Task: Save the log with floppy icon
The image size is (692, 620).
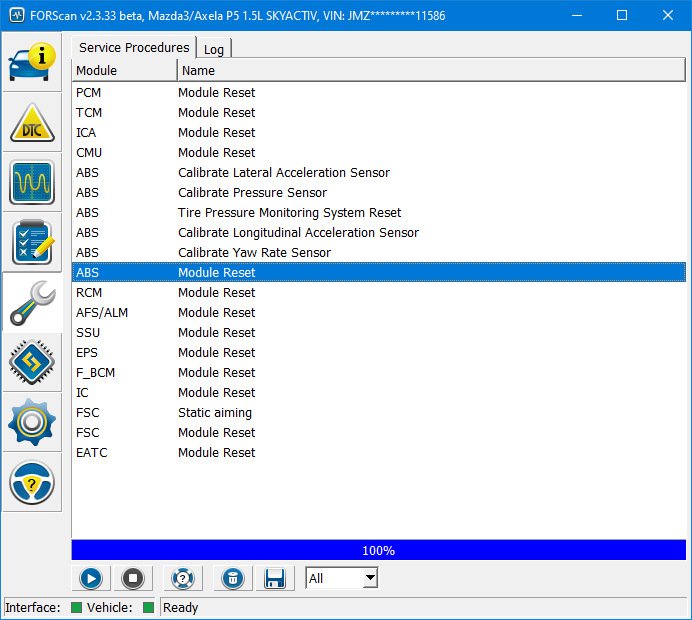Action: pos(275,578)
